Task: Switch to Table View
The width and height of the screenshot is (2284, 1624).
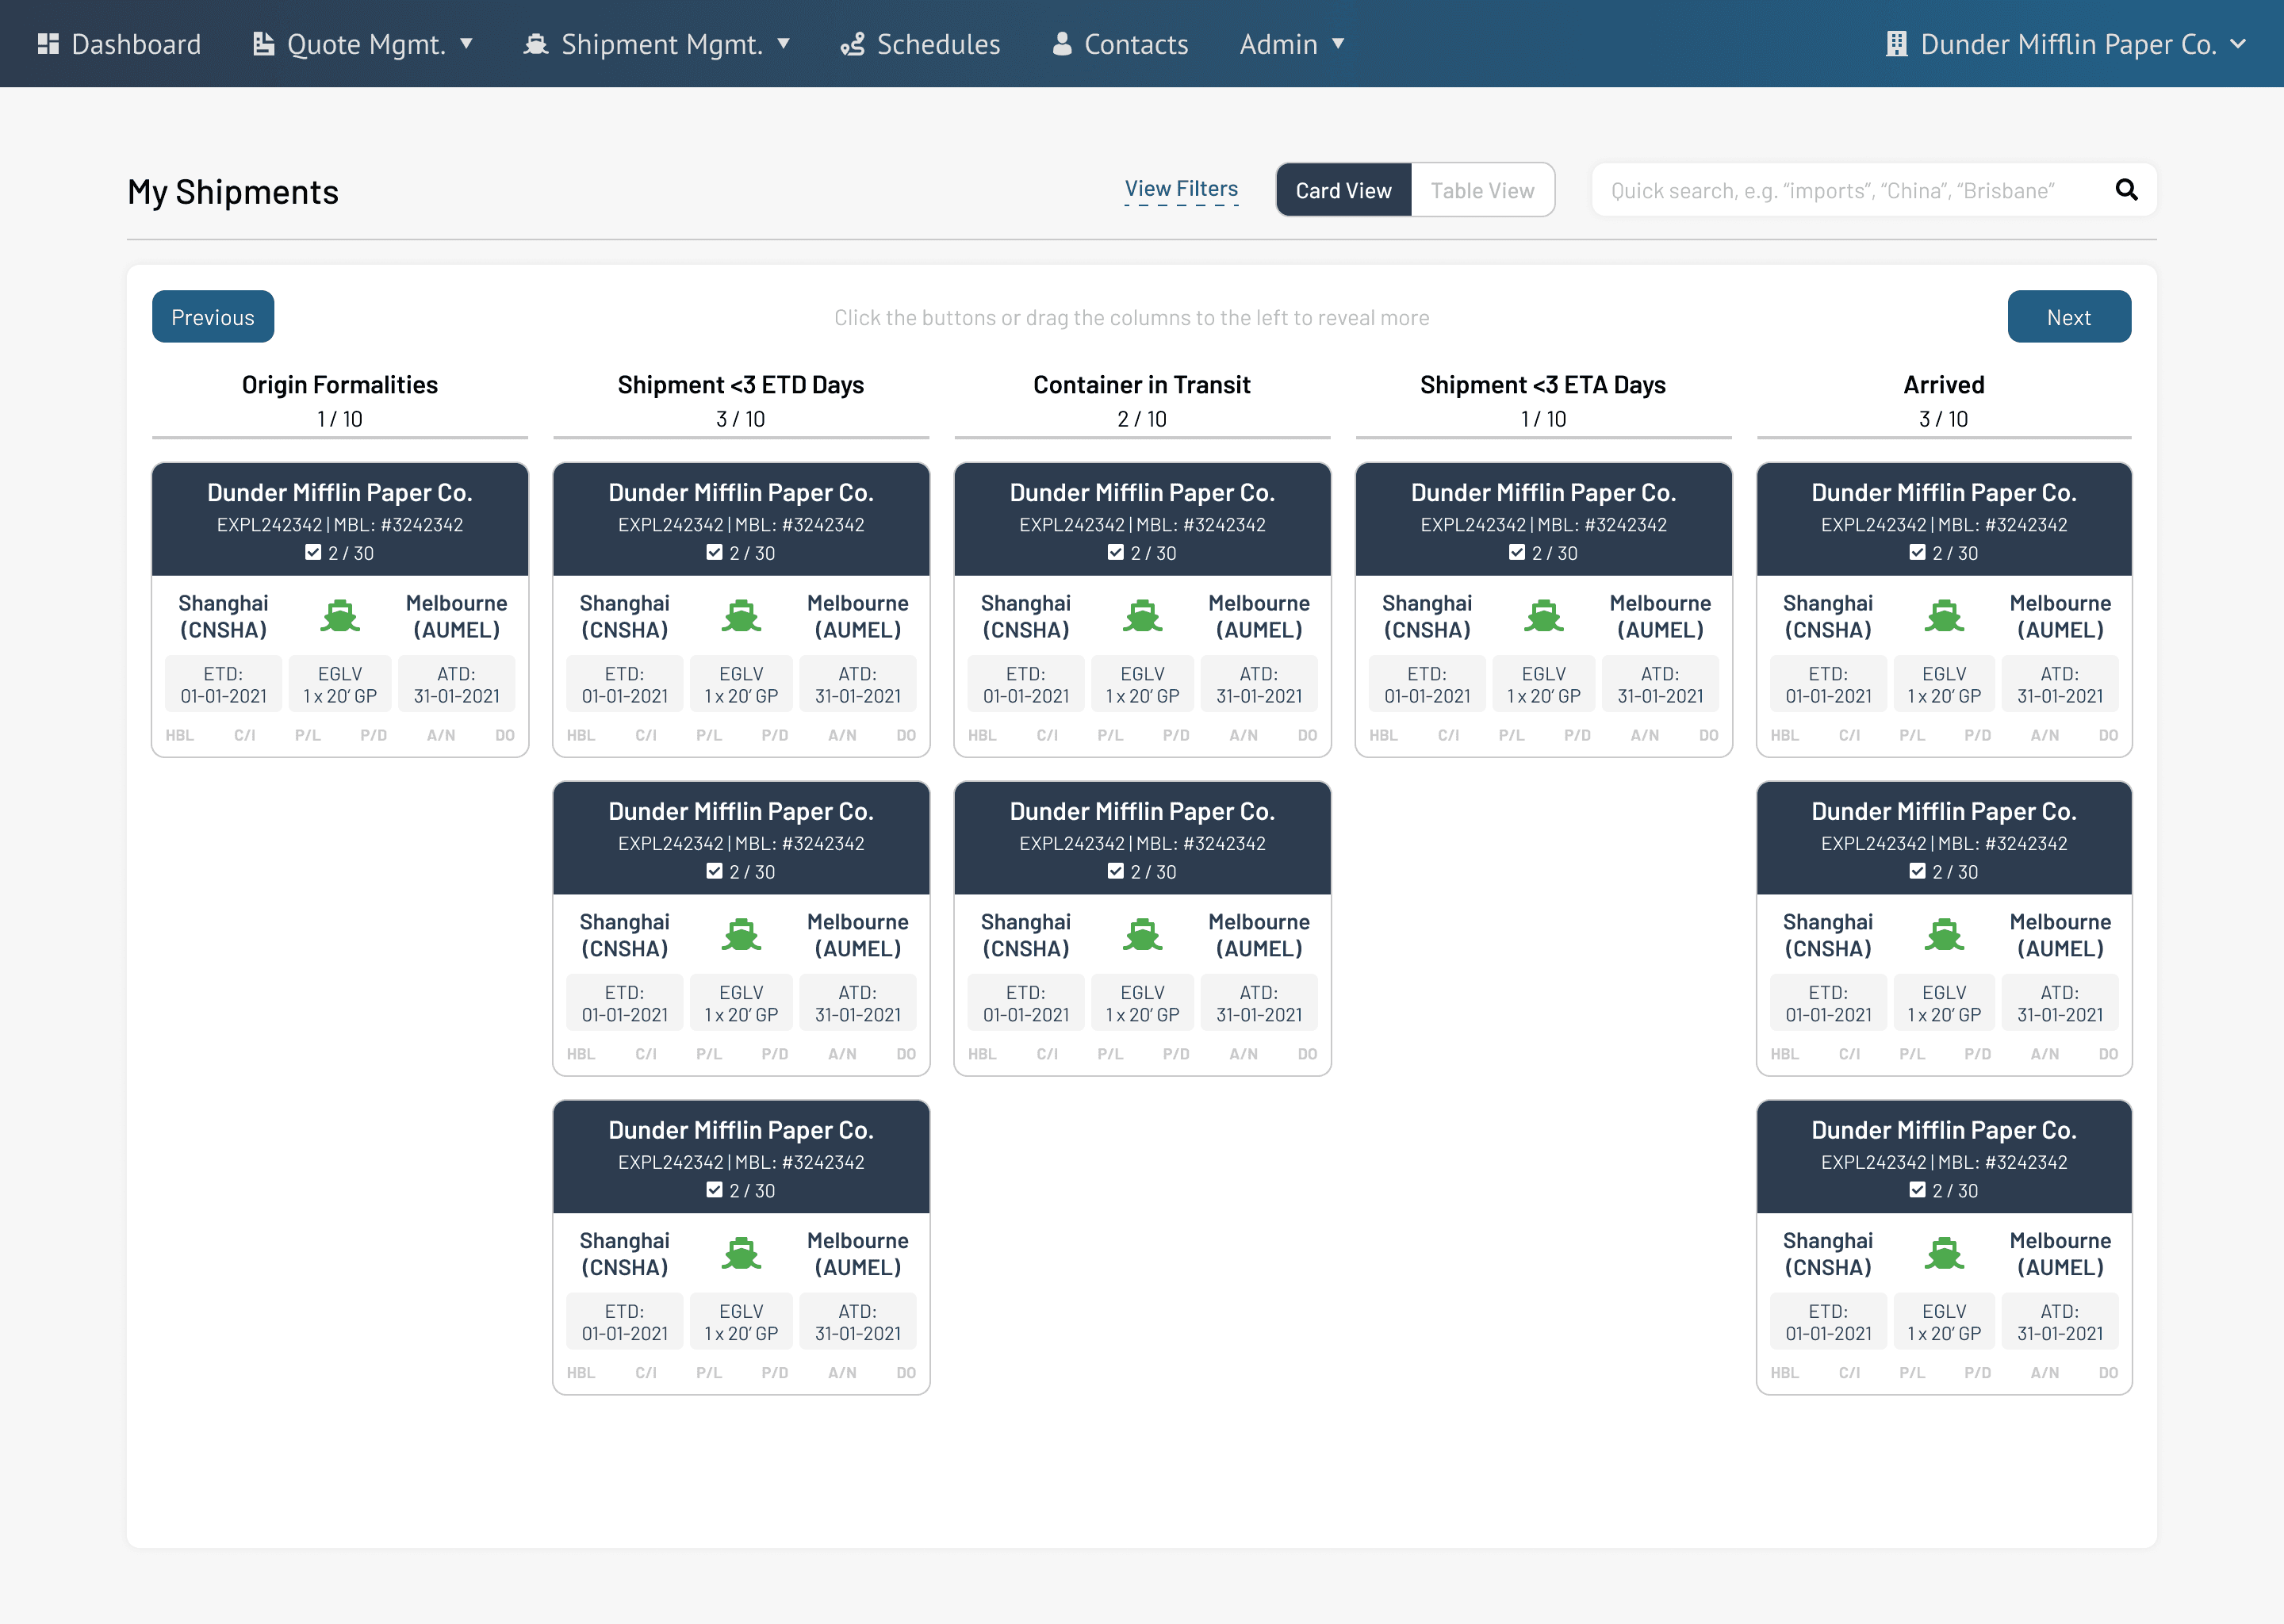Action: 1482,190
